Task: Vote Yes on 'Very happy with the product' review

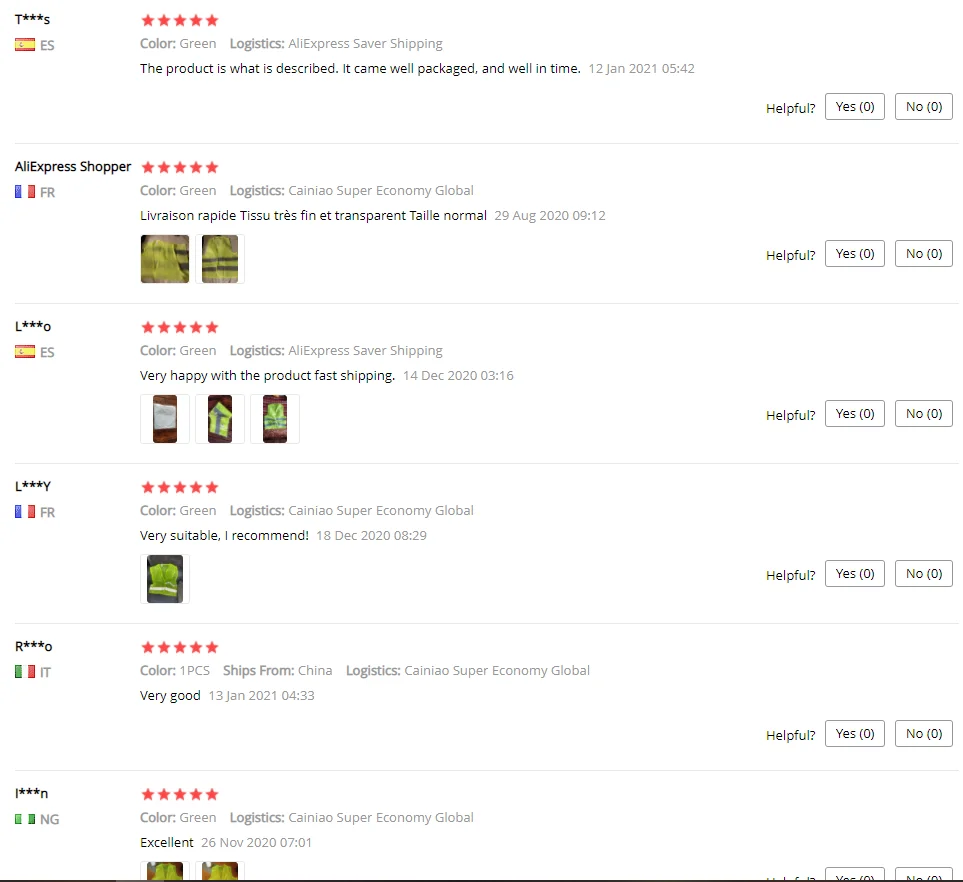Action: pyautogui.click(x=854, y=413)
